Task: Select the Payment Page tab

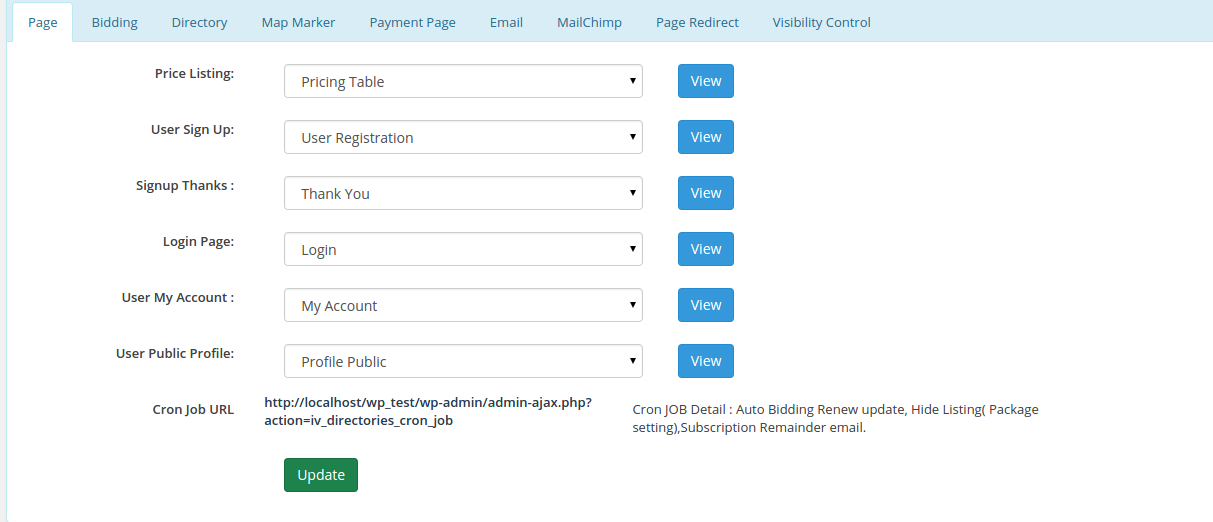Action: click(x=412, y=22)
